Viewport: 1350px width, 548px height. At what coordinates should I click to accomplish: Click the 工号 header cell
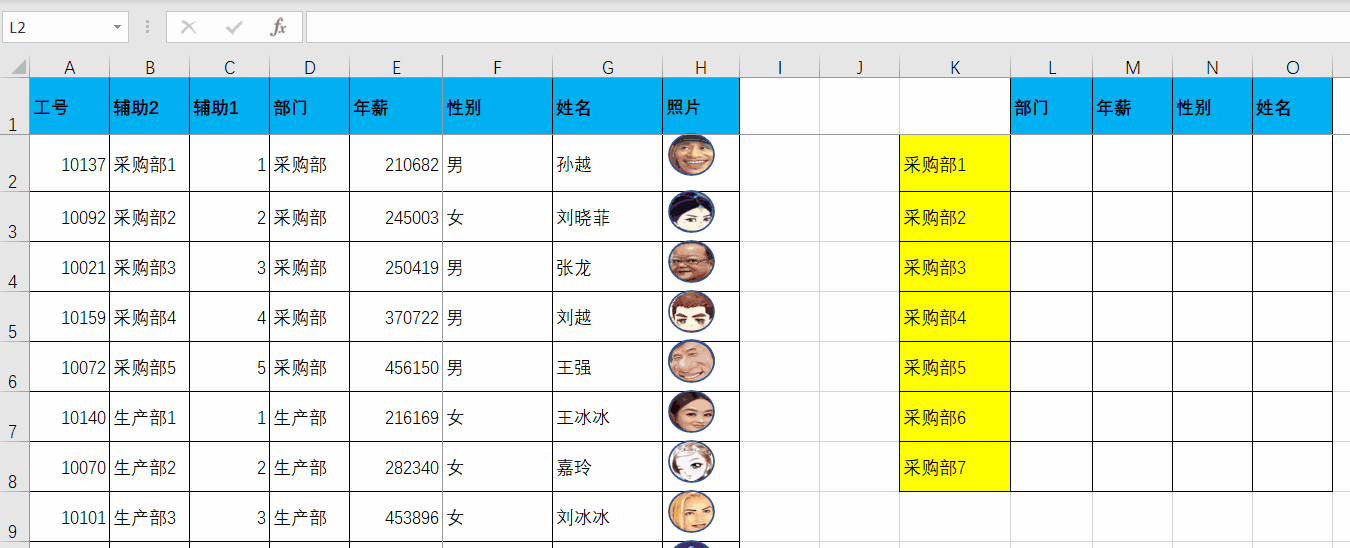[69, 107]
